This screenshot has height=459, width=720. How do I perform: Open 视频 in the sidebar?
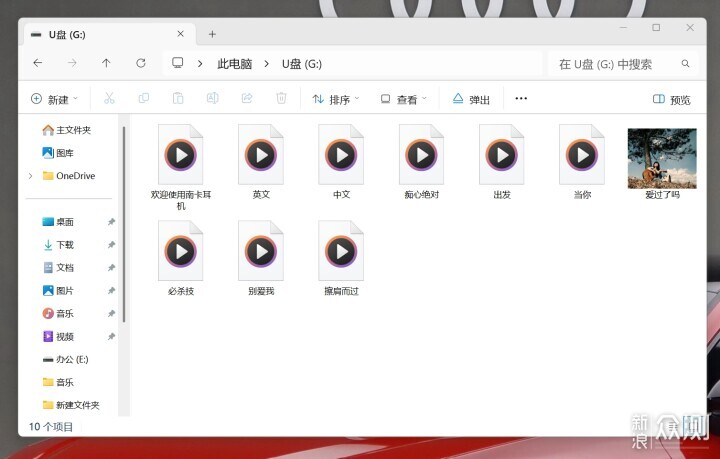click(58, 336)
